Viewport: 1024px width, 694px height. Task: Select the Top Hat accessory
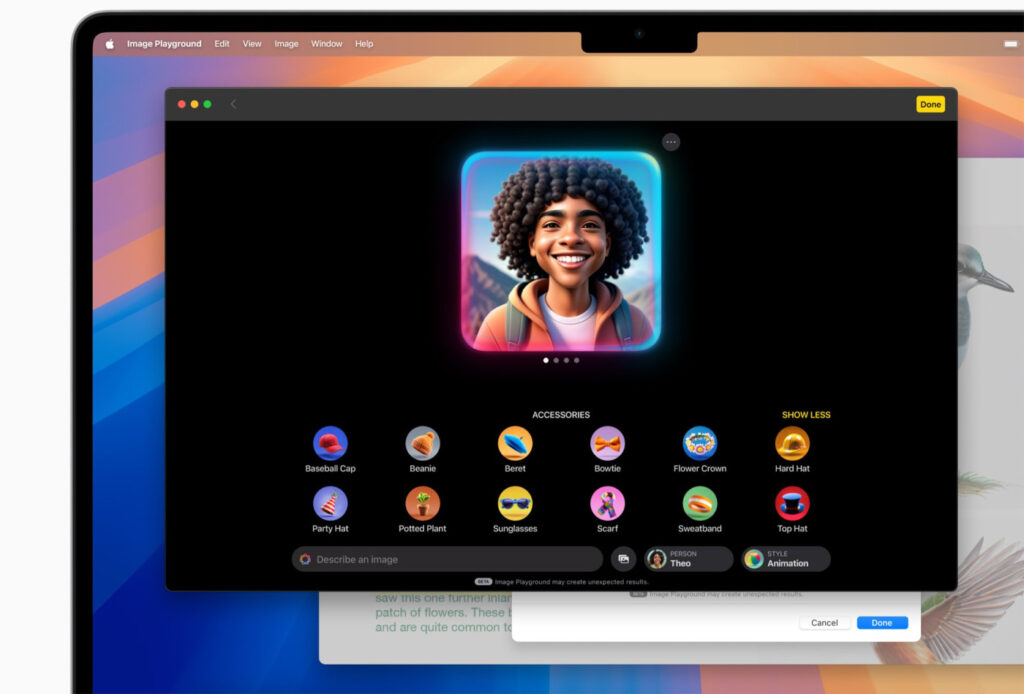tap(792, 504)
